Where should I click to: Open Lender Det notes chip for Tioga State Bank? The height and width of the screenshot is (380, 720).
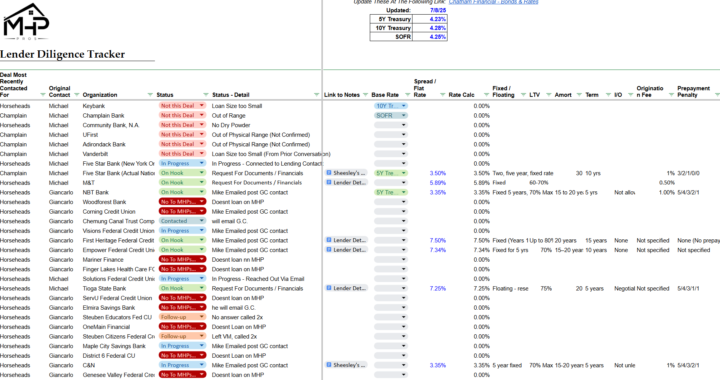click(347, 289)
